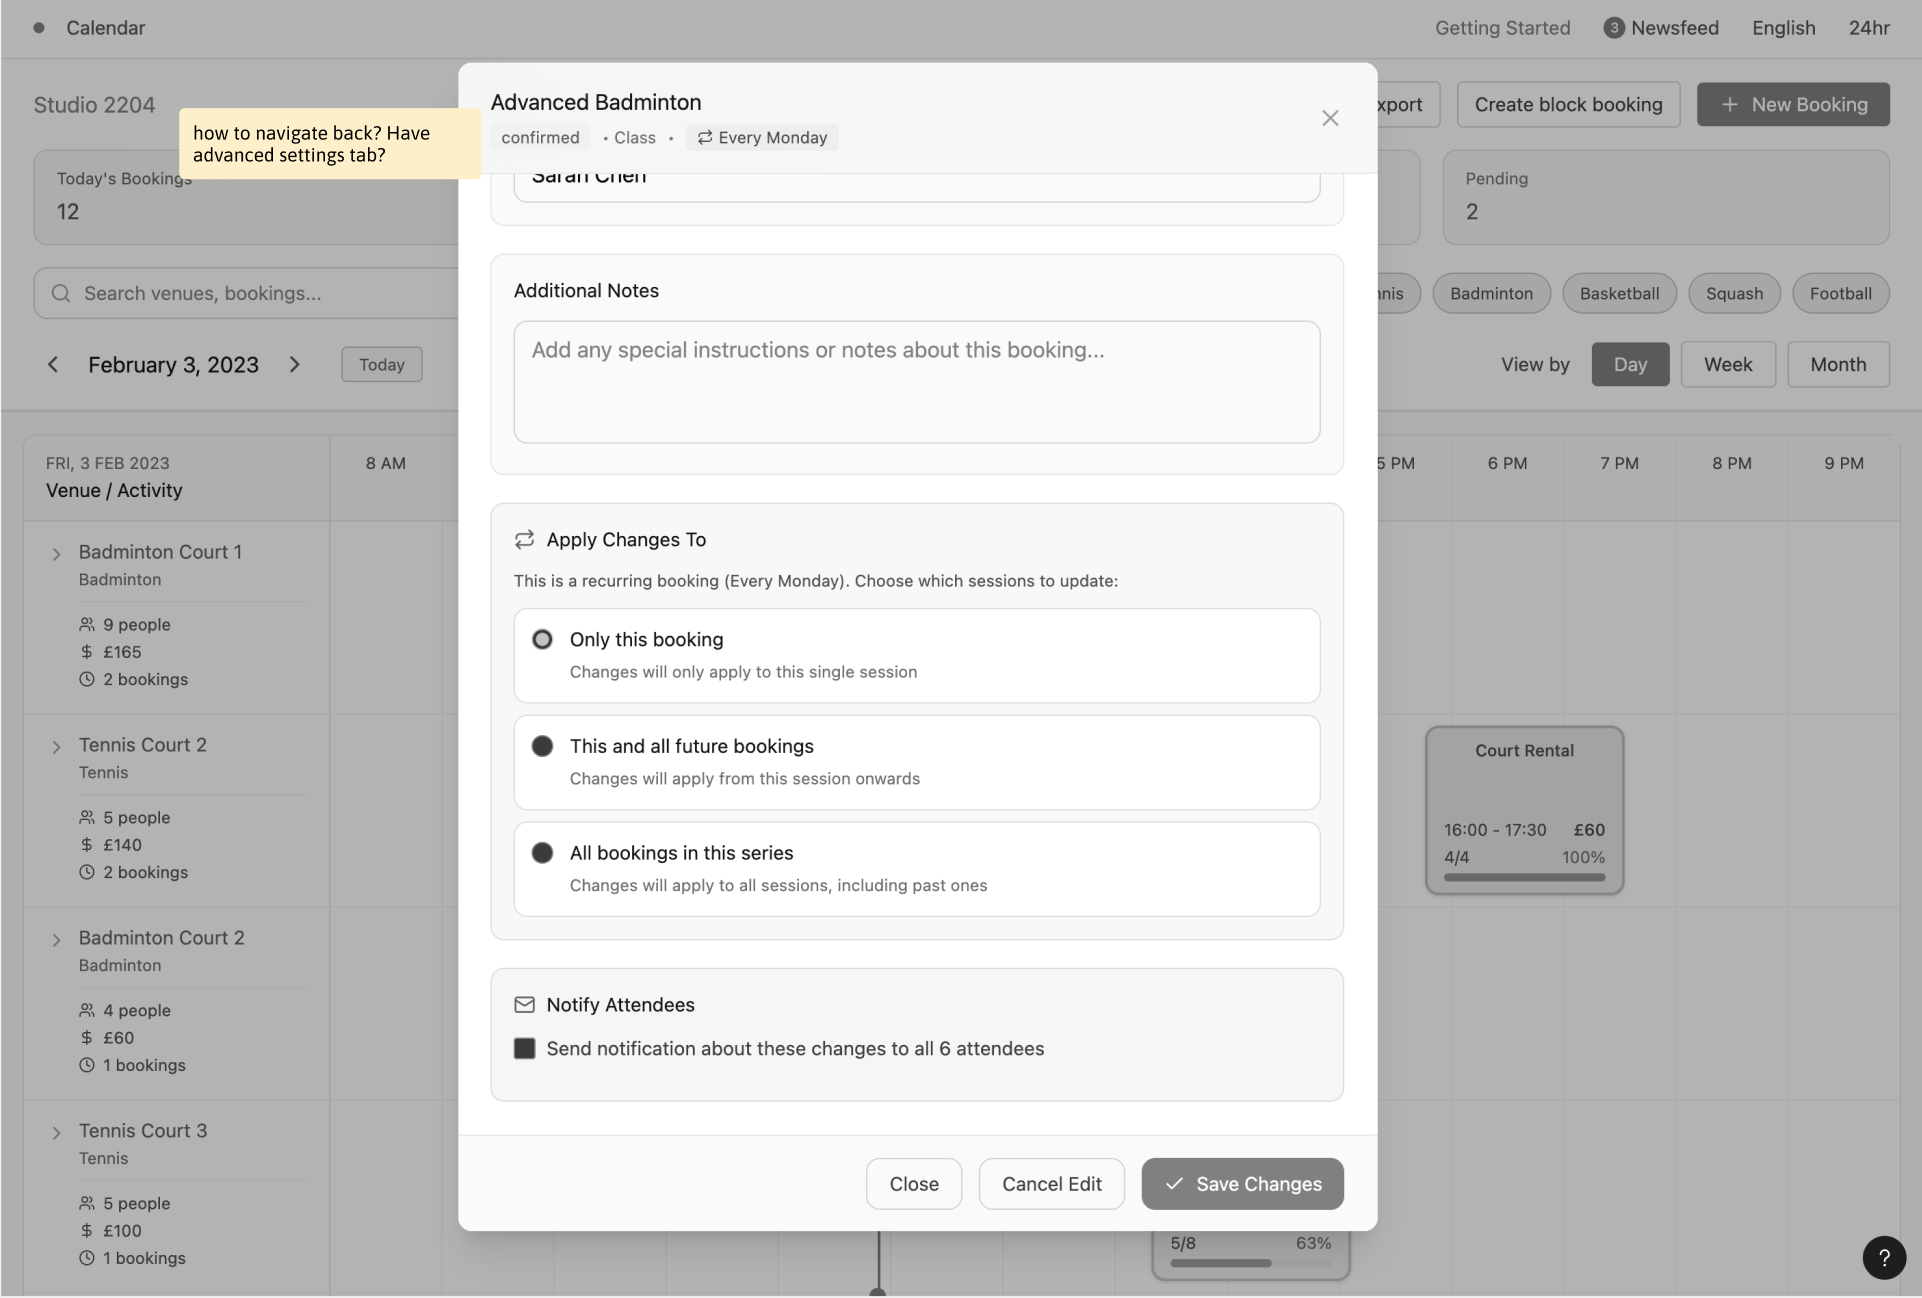Select This and all future bookings
The image size is (1922, 1298).
point(542,747)
